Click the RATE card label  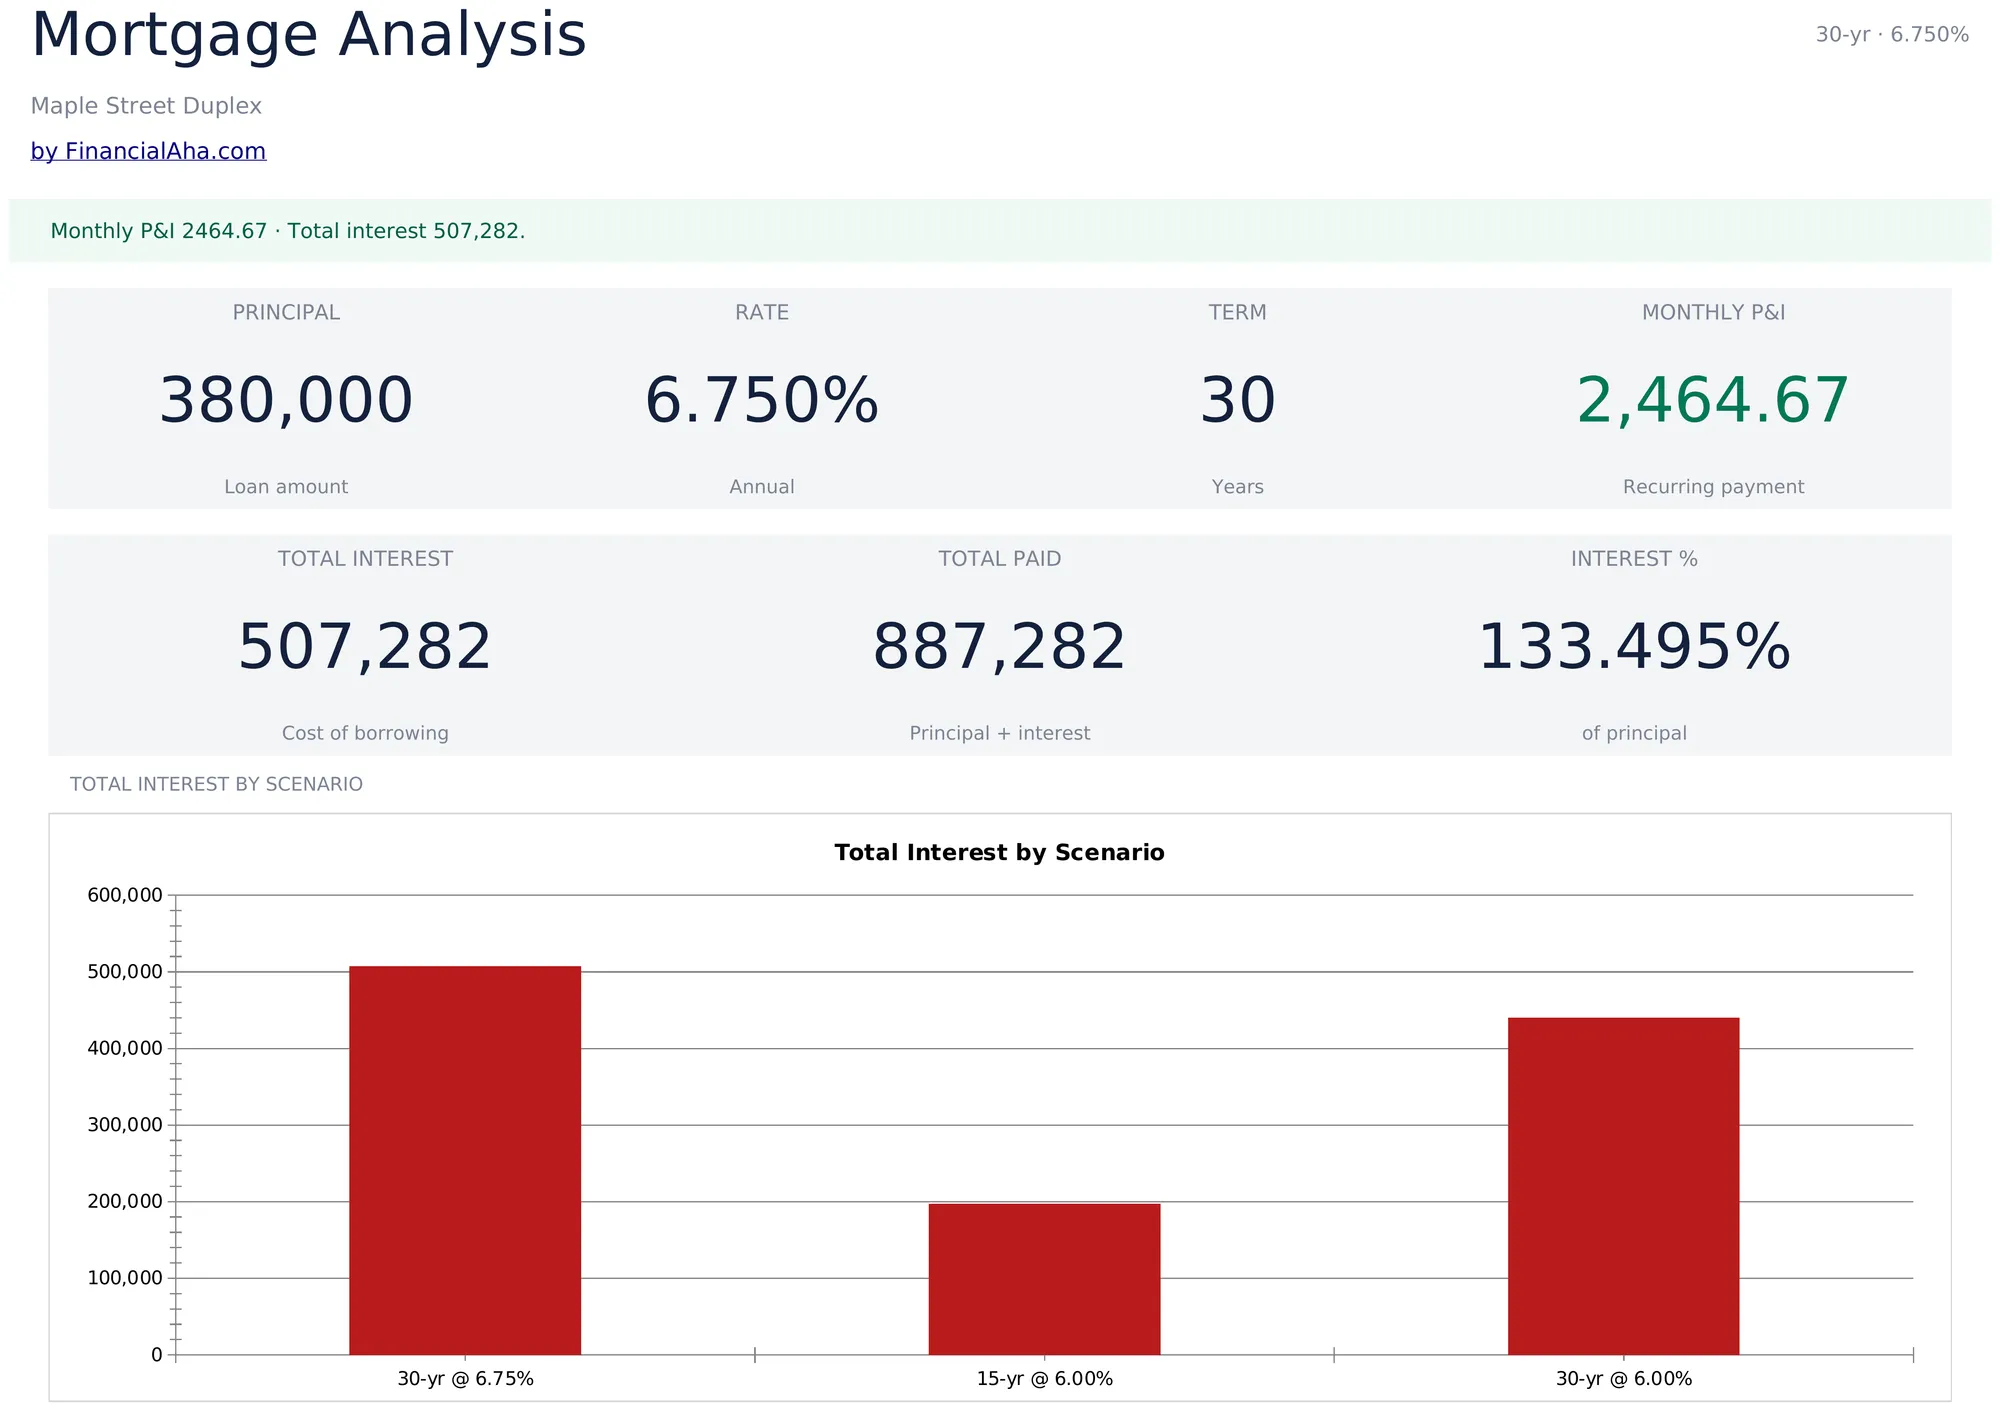click(x=762, y=312)
